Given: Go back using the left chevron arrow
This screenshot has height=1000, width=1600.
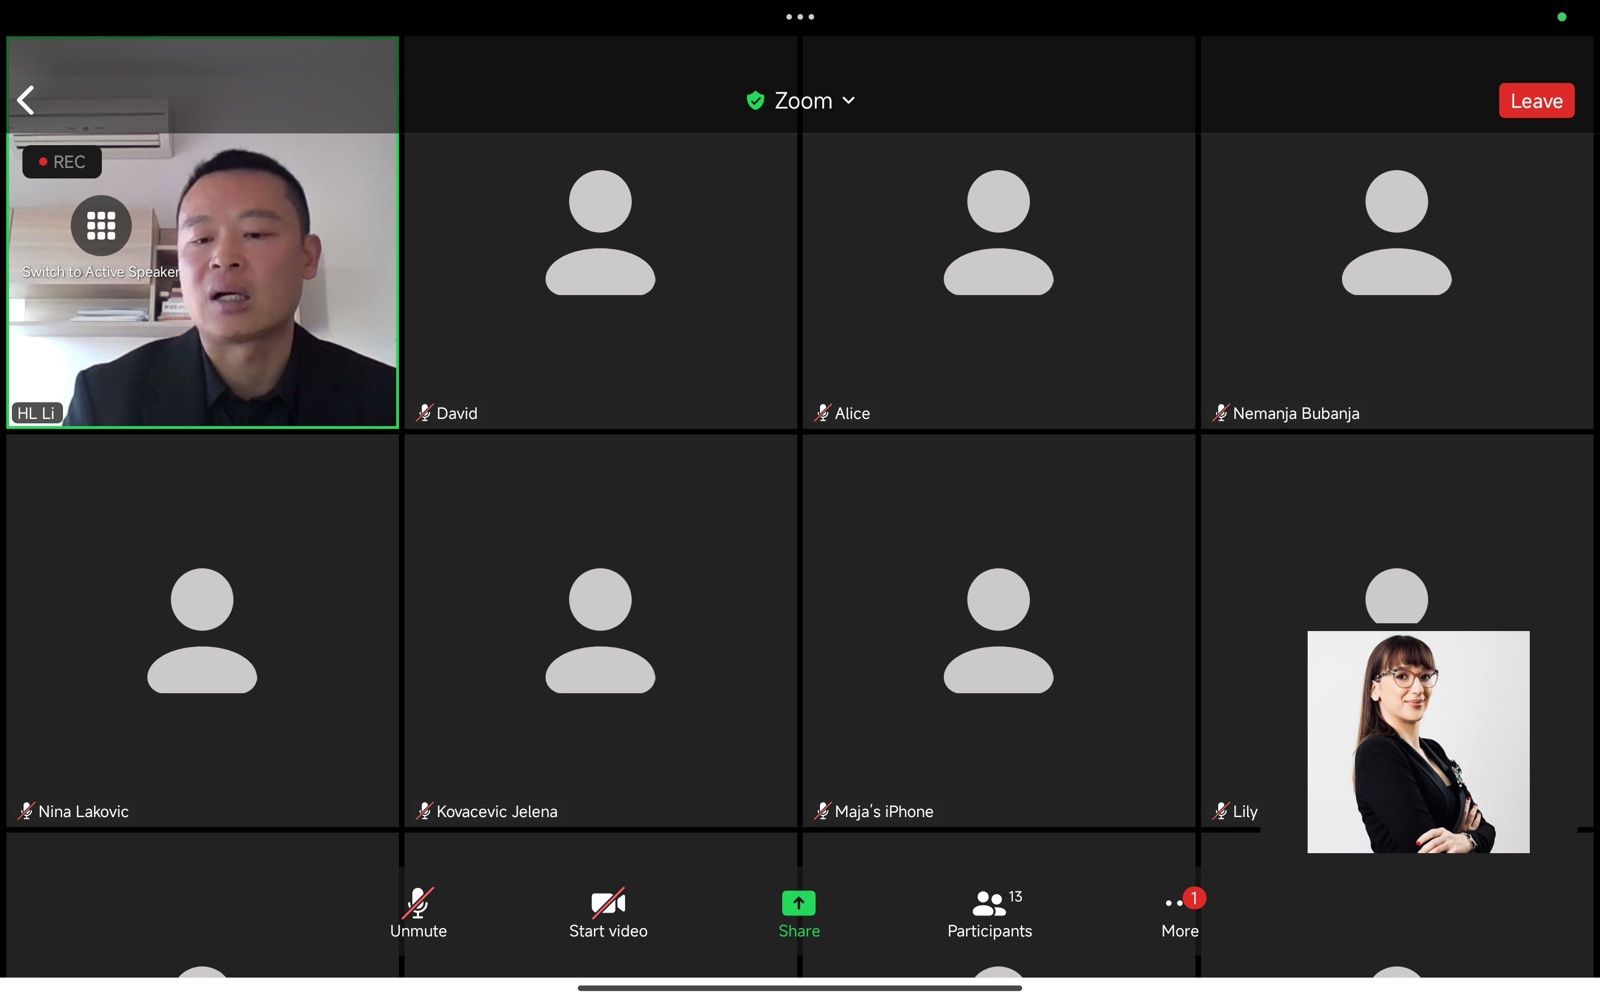Looking at the screenshot, I should (x=26, y=100).
